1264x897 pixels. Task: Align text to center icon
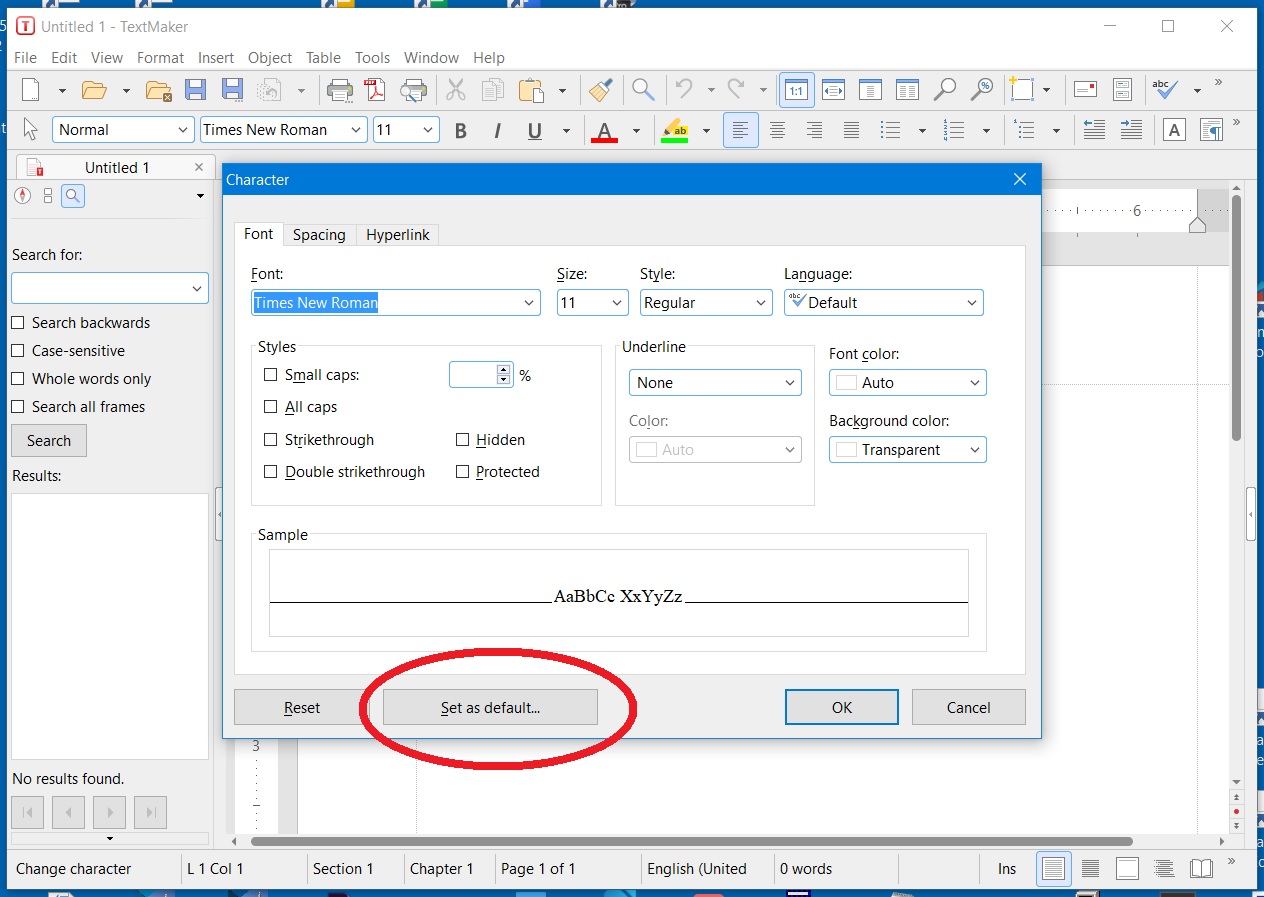(x=777, y=130)
